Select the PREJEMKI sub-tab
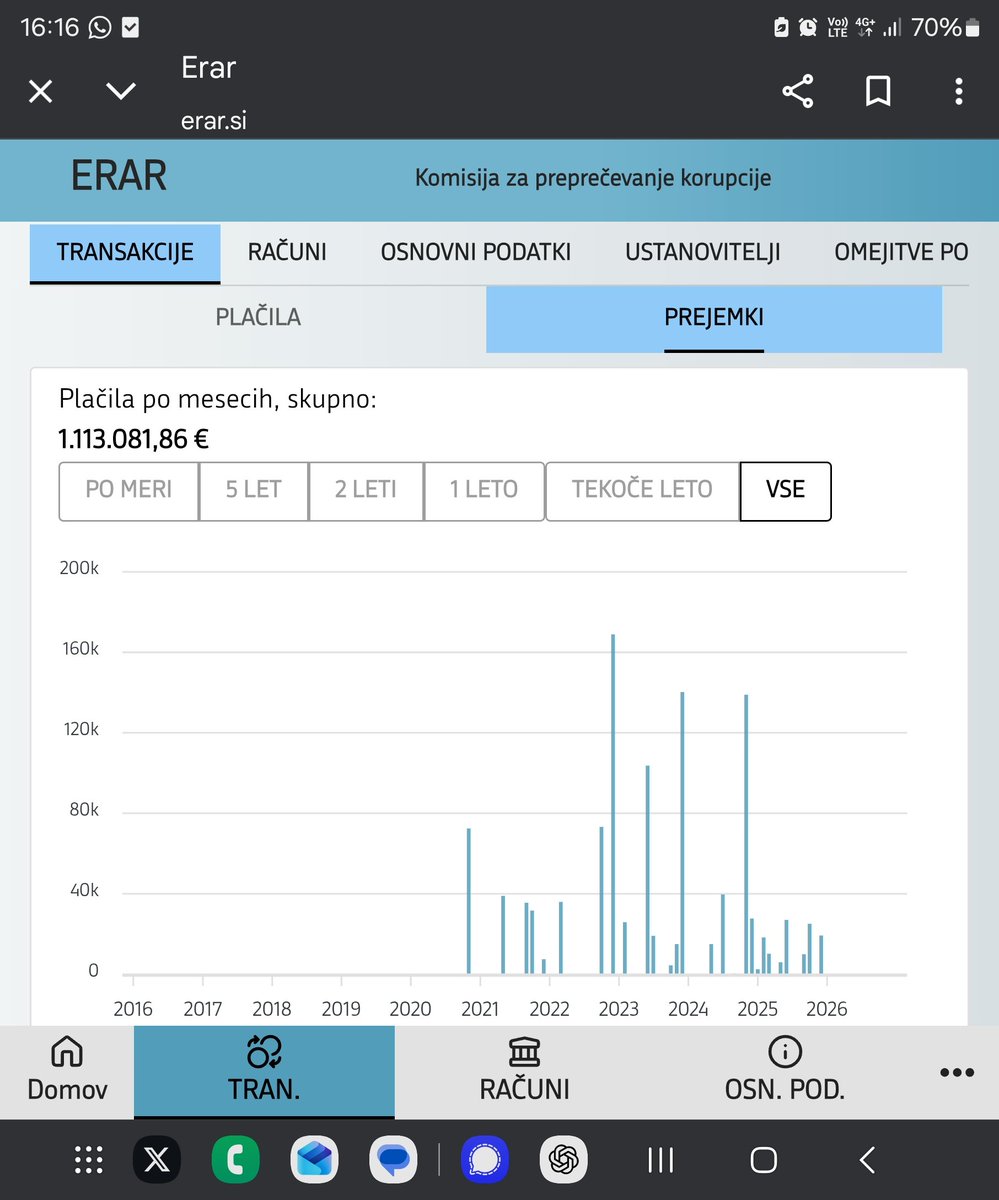The width and height of the screenshot is (999, 1200). tap(714, 318)
